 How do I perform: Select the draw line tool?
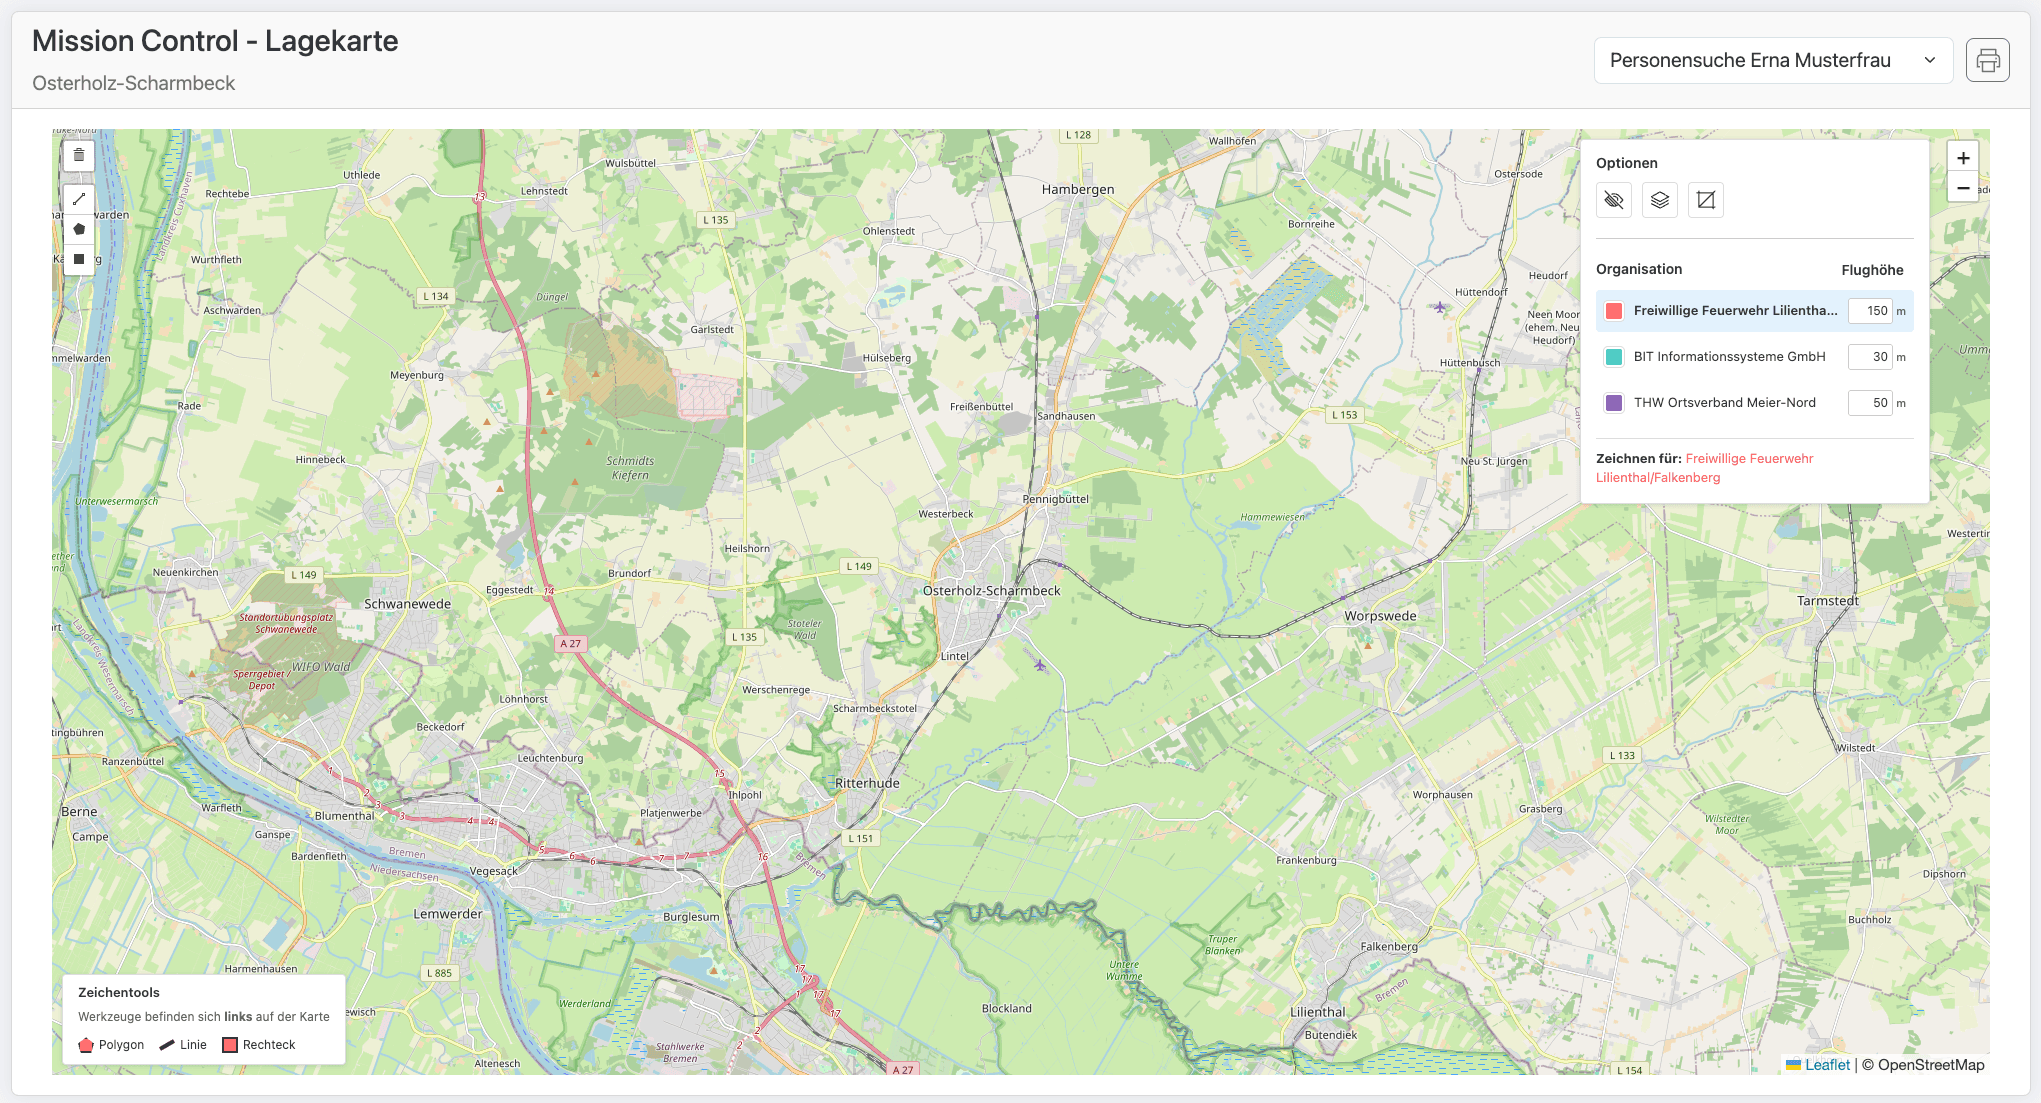point(79,199)
